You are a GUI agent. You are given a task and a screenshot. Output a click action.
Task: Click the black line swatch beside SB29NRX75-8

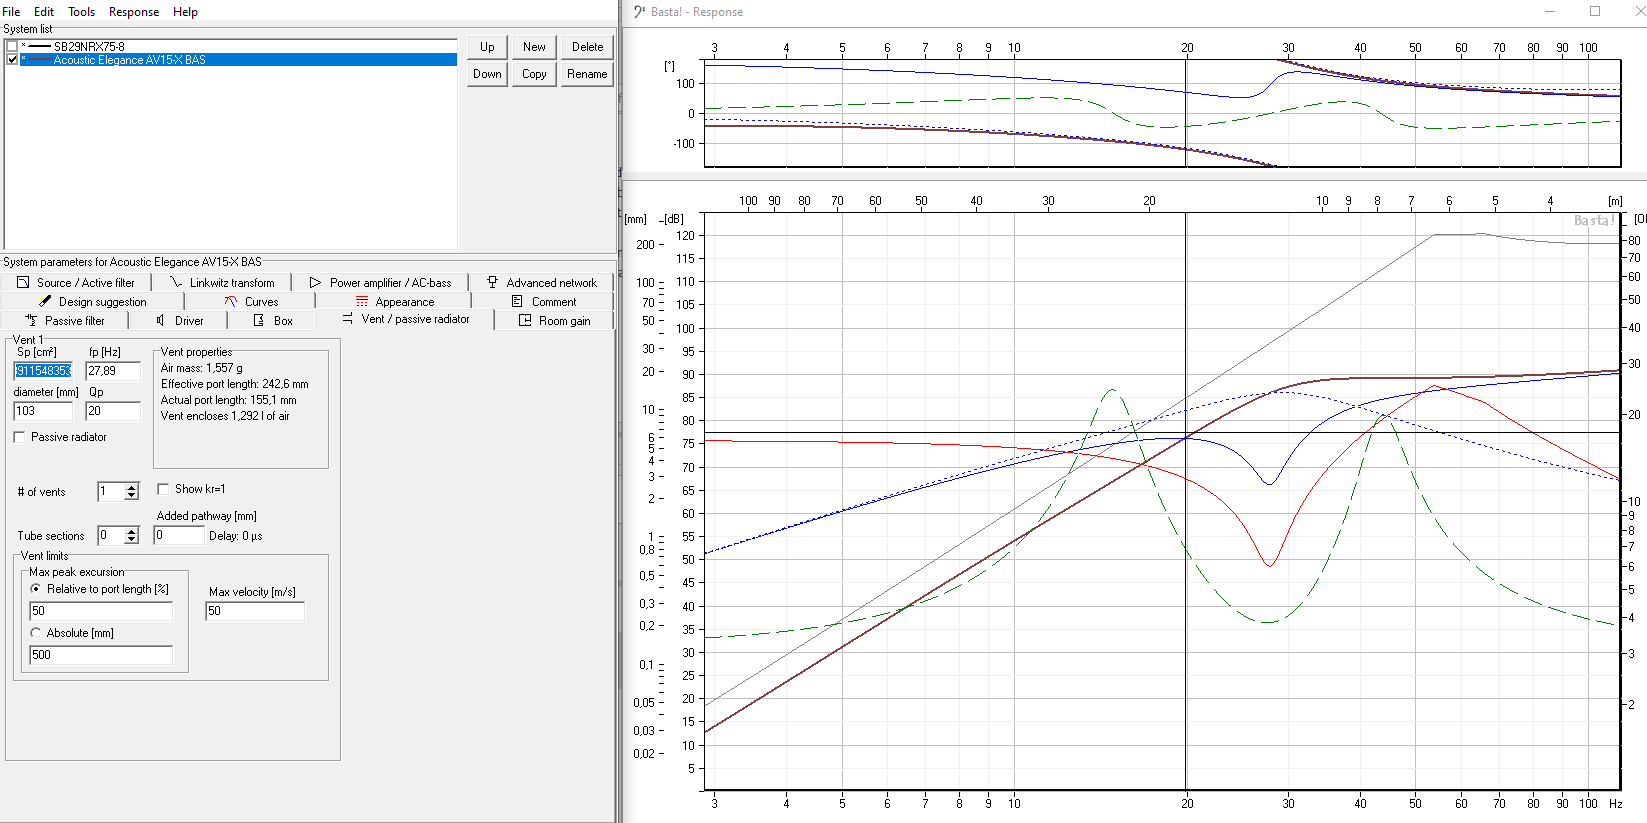pos(40,46)
